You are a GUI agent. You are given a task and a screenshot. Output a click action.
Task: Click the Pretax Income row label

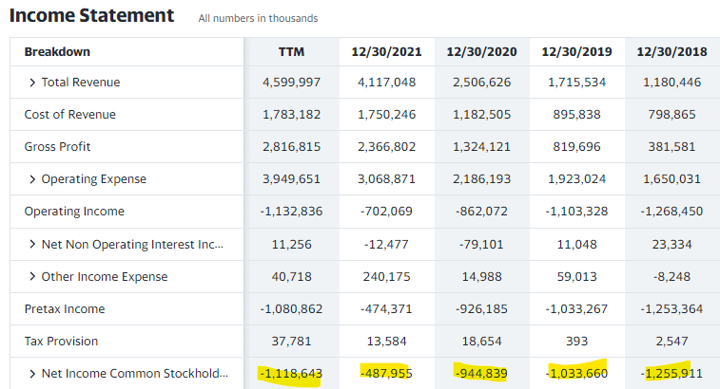(65, 309)
